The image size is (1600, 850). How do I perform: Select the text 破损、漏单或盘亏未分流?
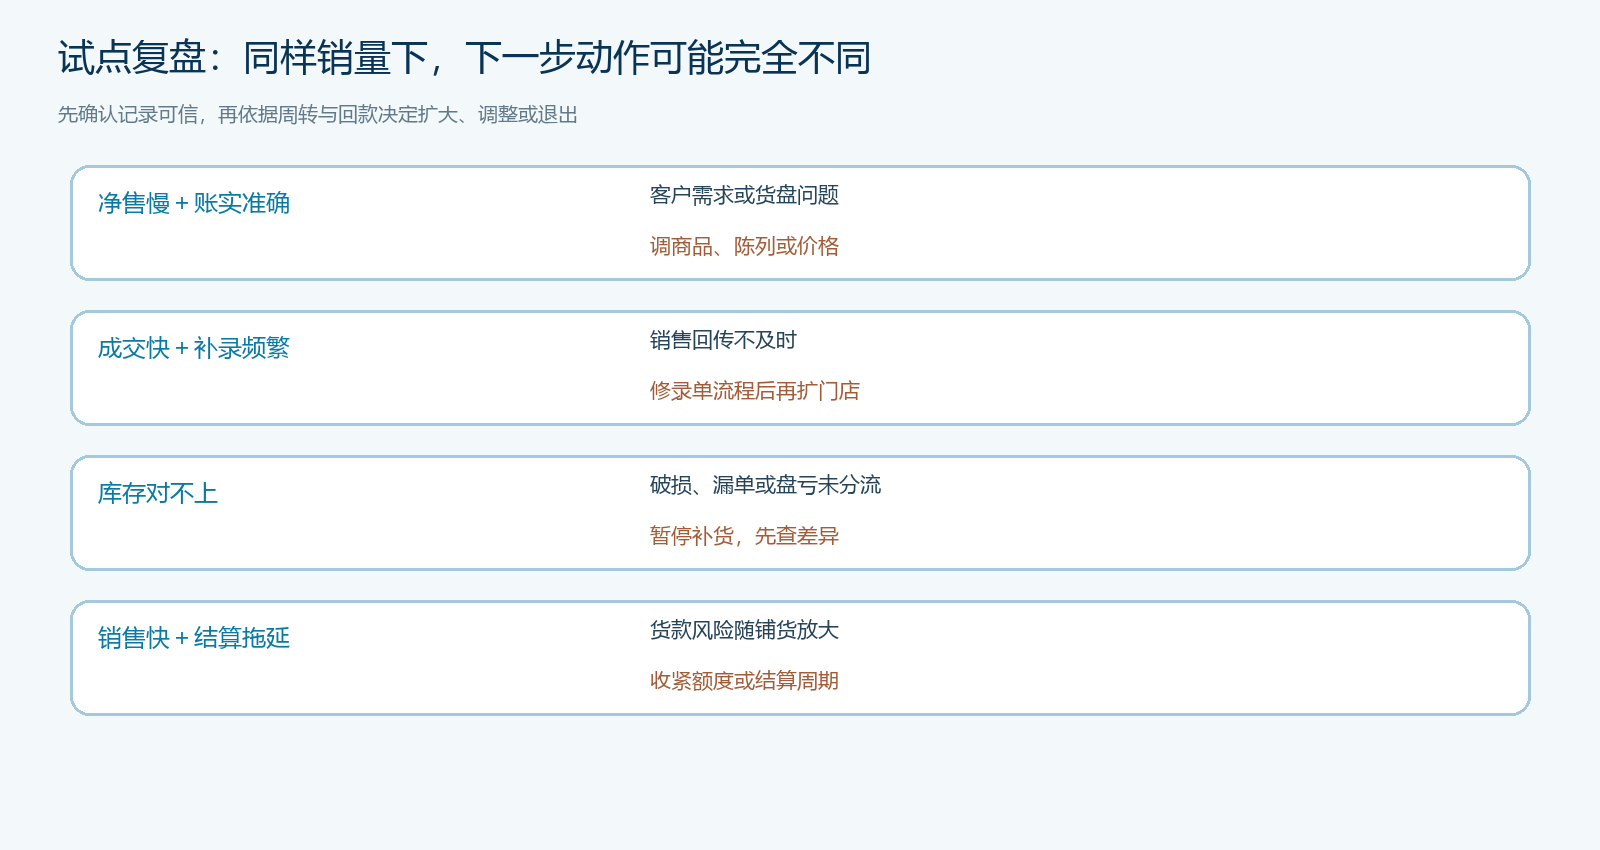pos(765,485)
